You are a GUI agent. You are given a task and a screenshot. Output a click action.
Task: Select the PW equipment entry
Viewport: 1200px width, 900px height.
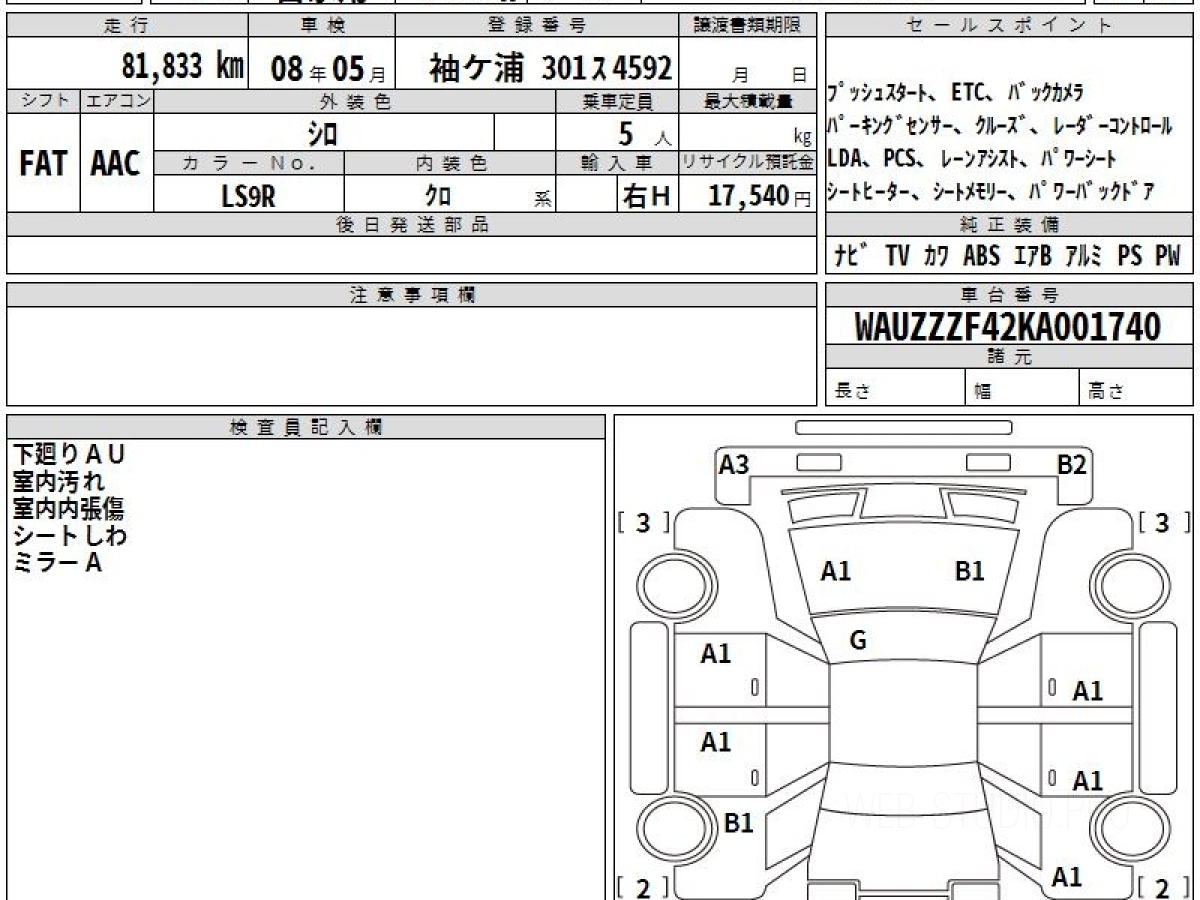[1167, 256]
